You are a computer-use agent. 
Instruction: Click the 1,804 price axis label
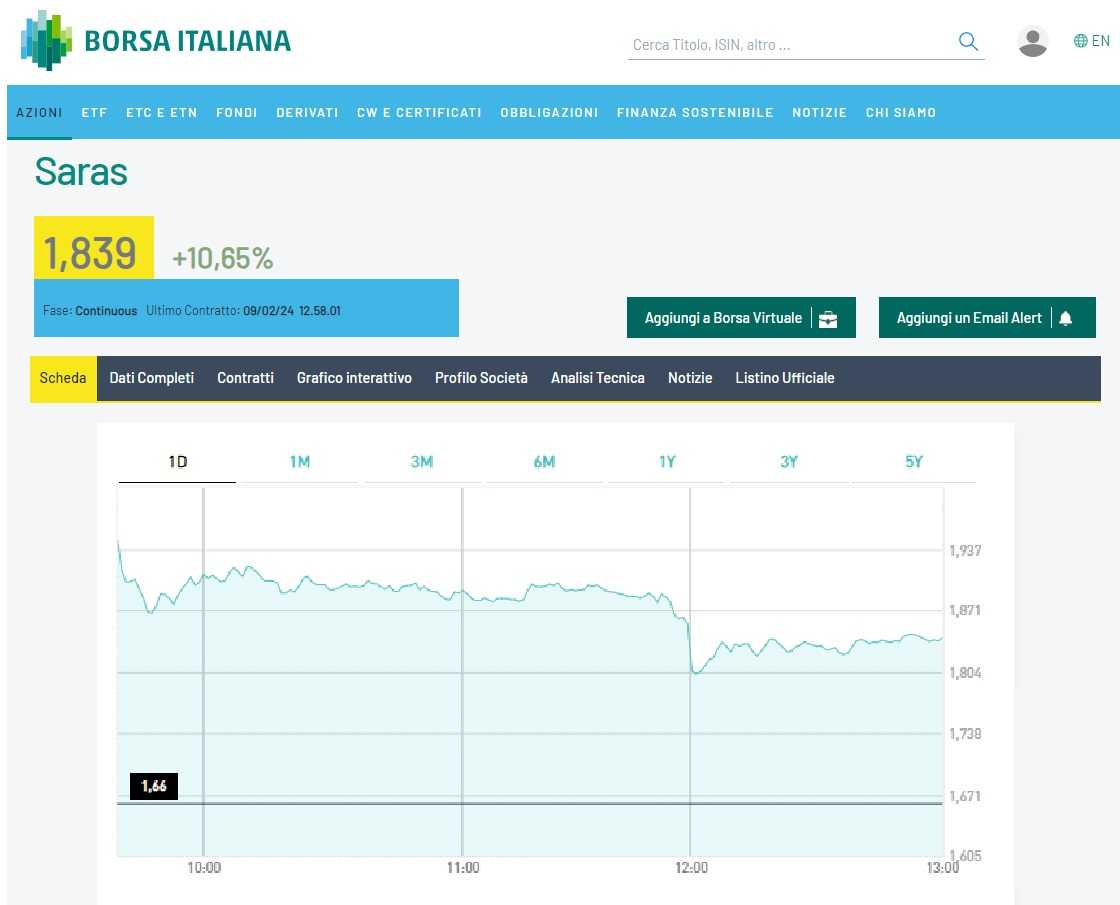965,673
